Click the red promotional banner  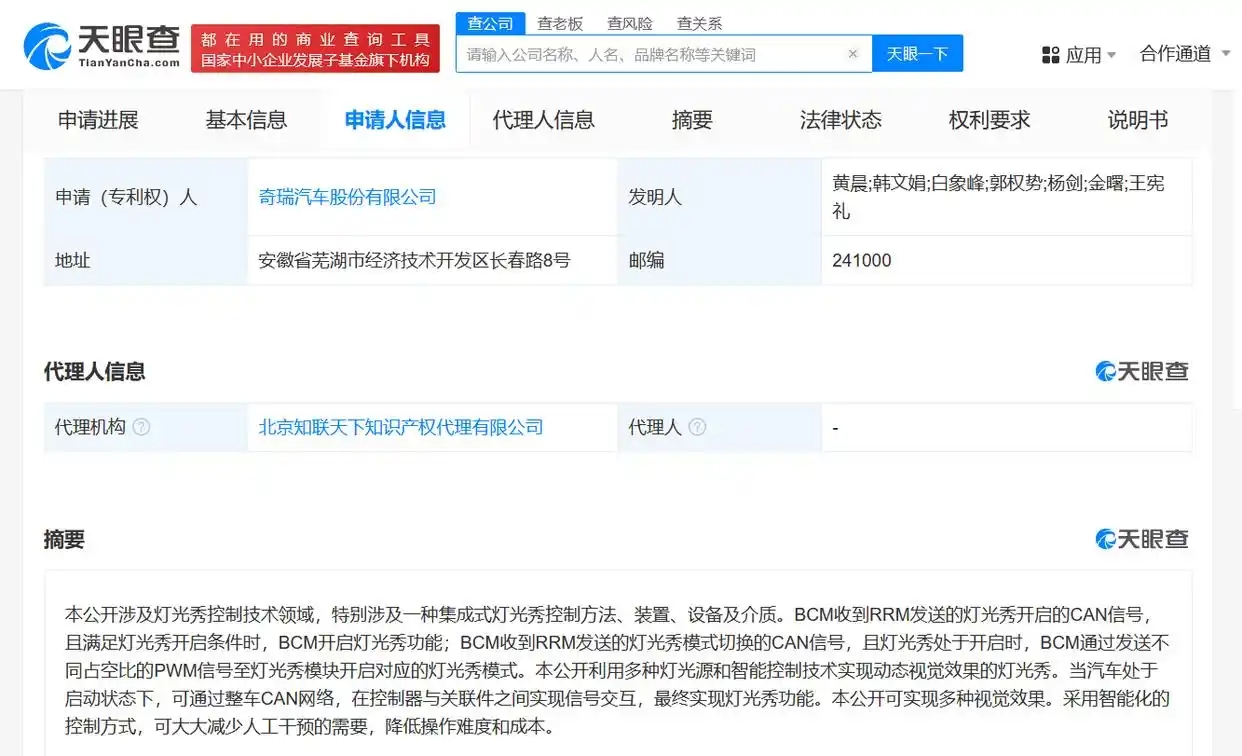pyautogui.click(x=315, y=48)
